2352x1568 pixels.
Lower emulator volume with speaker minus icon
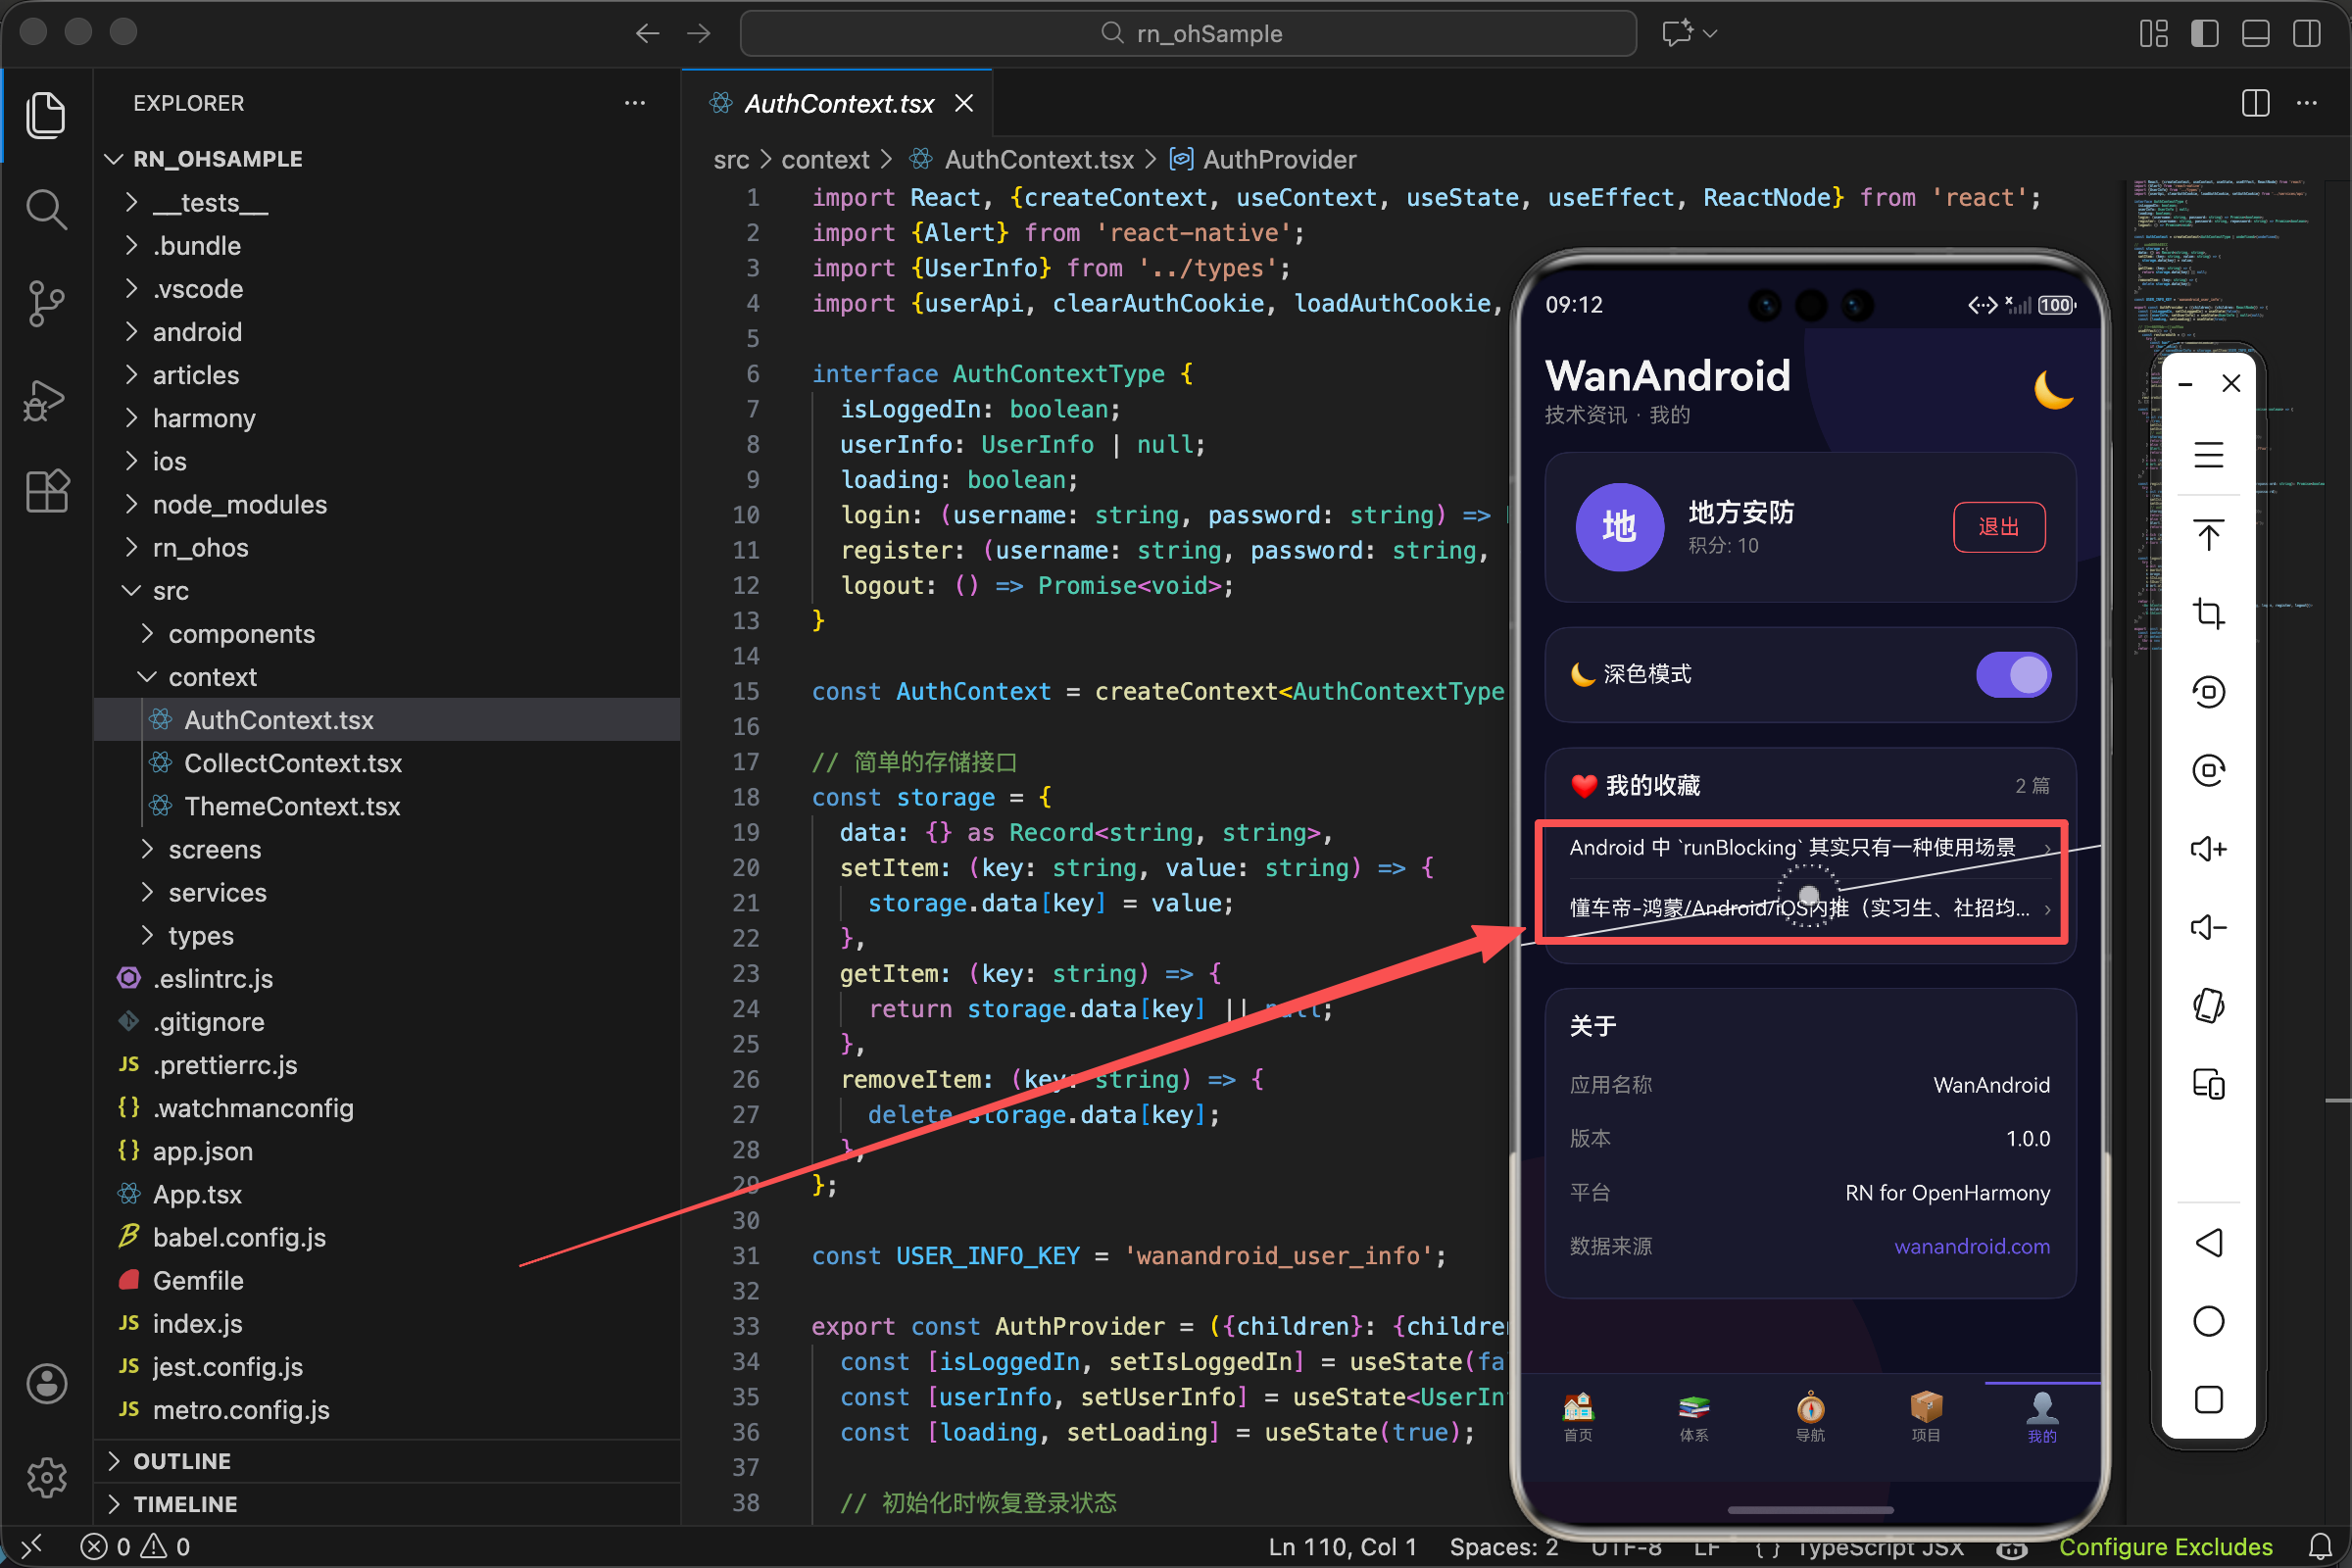coord(2208,927)
